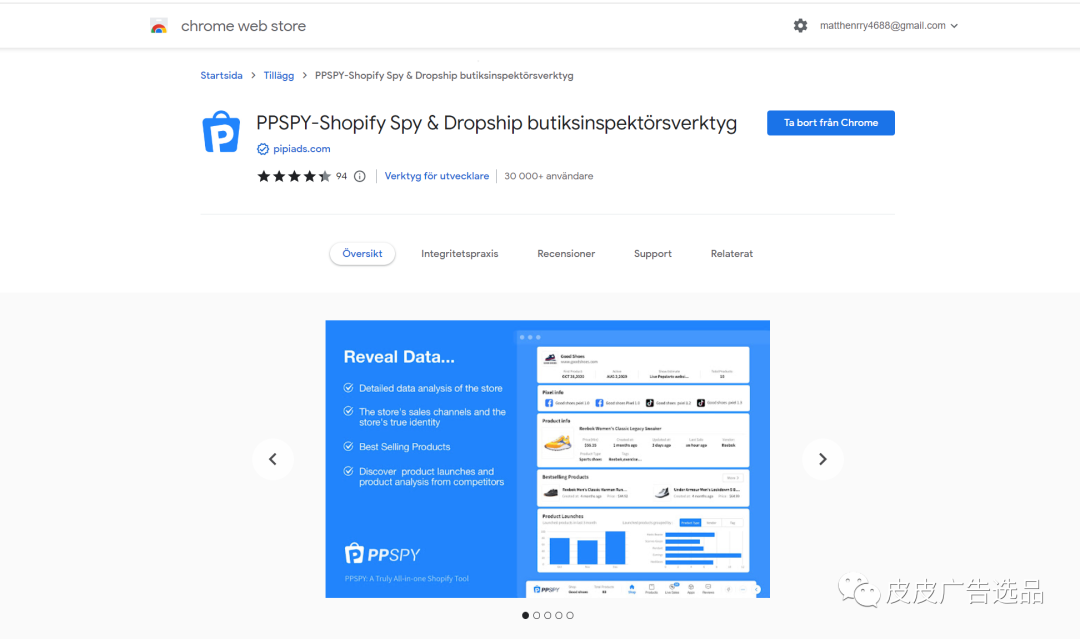Open the Relaterat tab

(731, 253)
